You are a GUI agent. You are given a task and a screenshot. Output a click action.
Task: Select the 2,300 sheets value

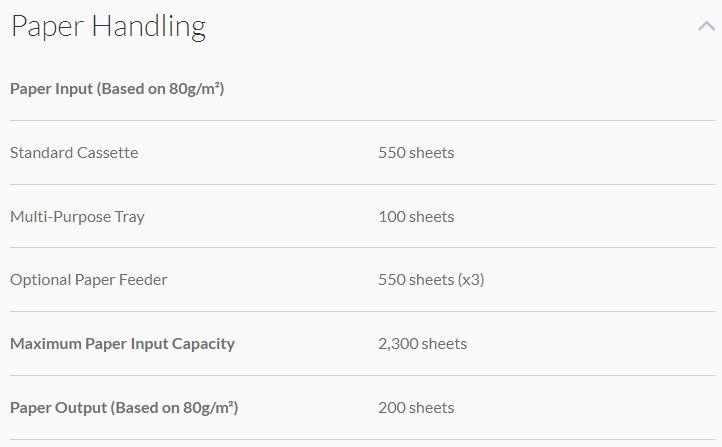(422, 344)
